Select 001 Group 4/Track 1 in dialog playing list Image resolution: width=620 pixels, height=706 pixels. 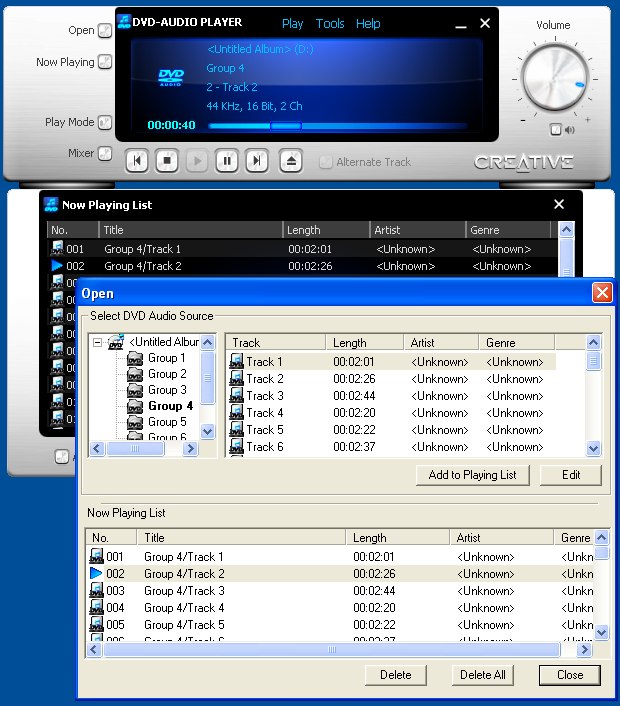tap(340, 557)
